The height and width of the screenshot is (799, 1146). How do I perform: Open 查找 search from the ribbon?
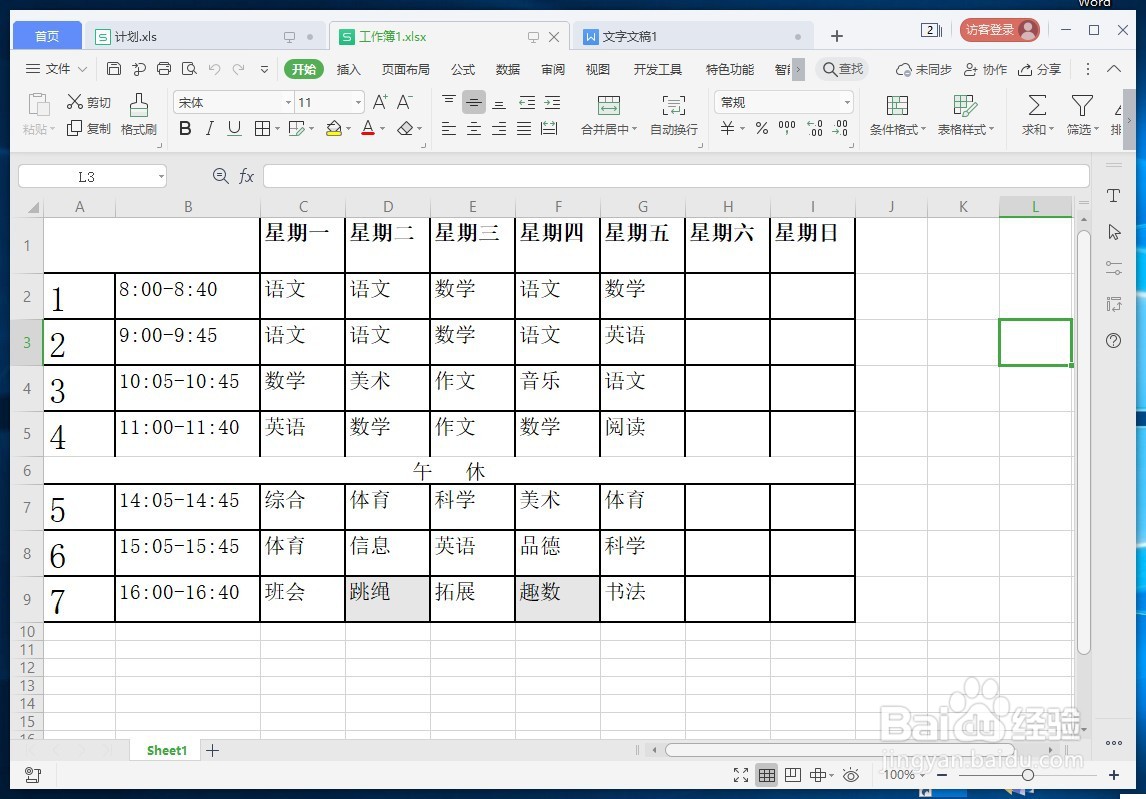click(x=843, y=69)
